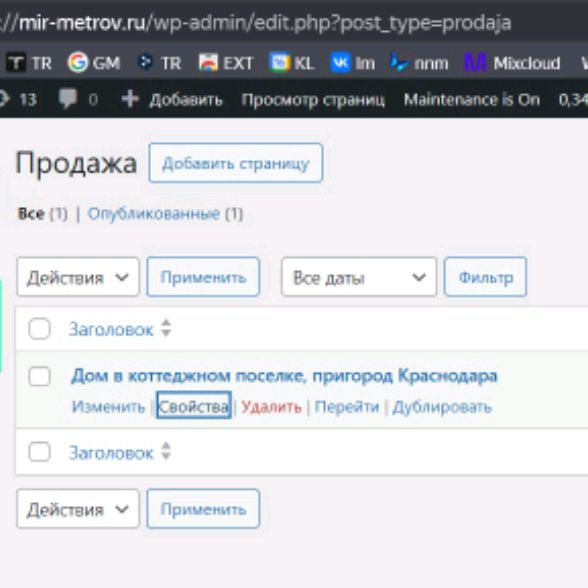
Task: Open the VK Im bookmark
Action: 352,63
